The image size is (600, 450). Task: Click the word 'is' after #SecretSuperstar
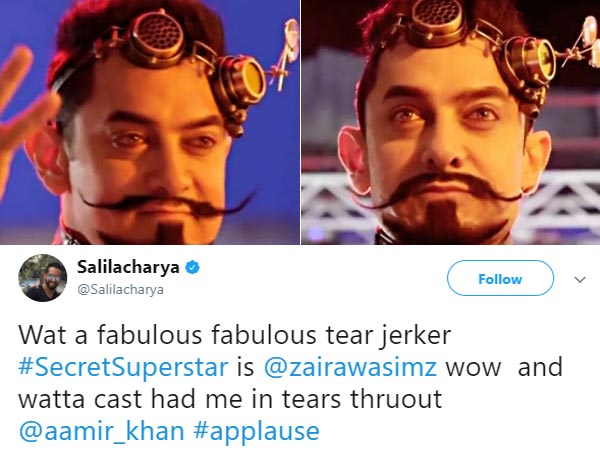[x=246, y=367]
